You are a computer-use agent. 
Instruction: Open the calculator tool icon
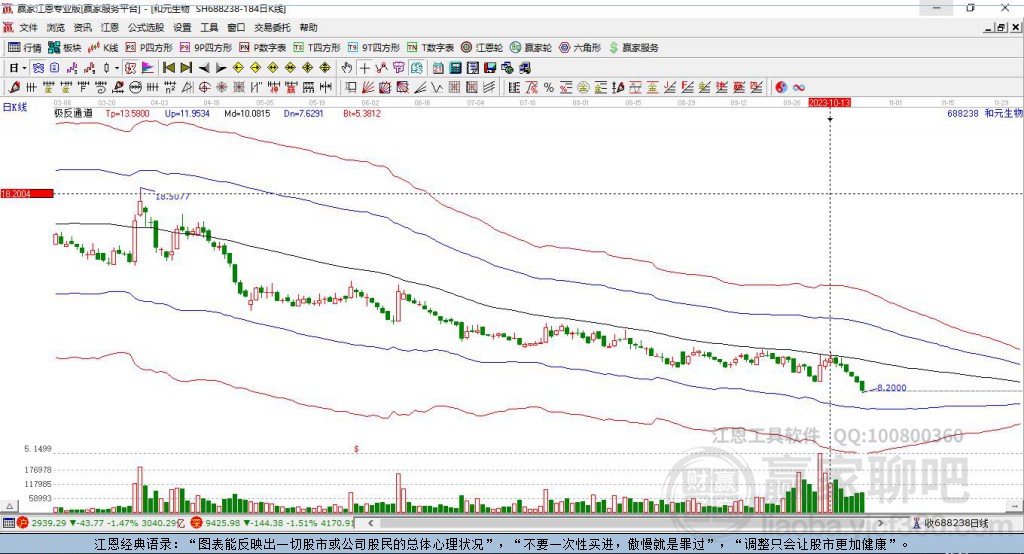pyautogui.click(x=455, y=68)
